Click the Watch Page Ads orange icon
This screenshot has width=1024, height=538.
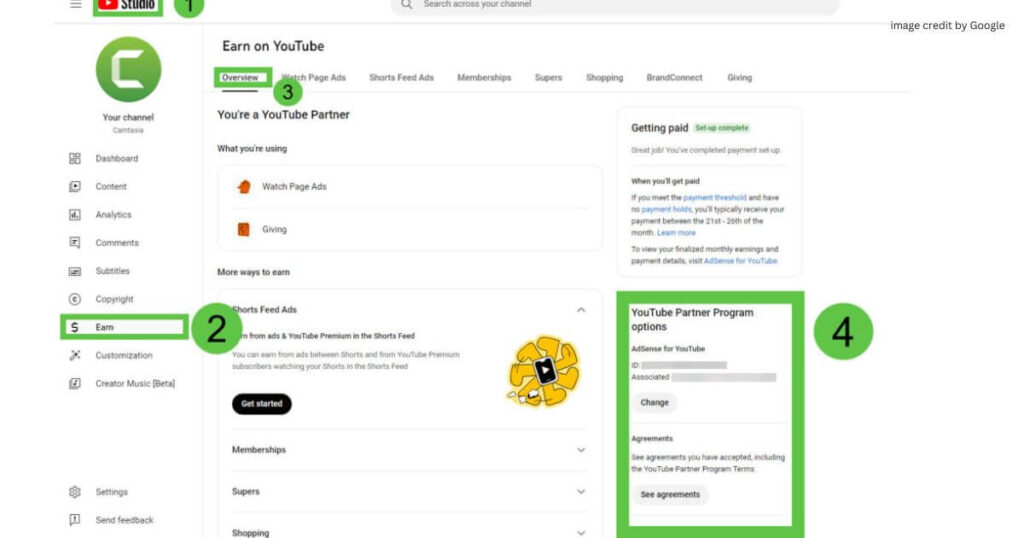[244, 187]
